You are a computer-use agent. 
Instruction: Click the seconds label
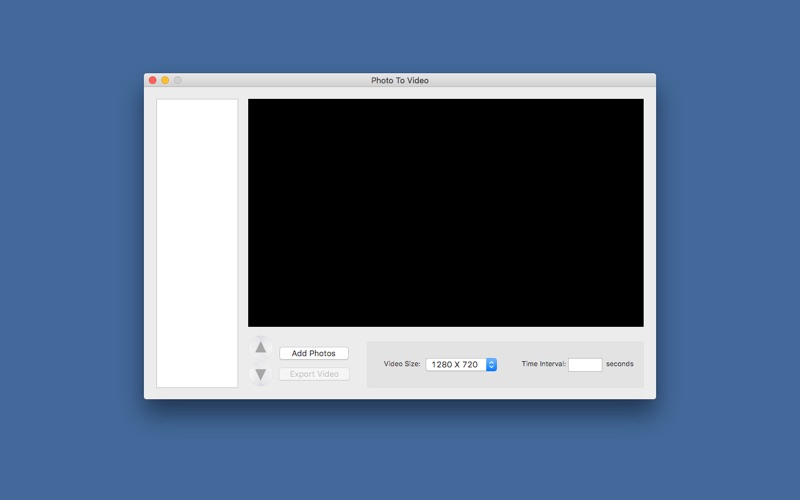tap(620, 364)
